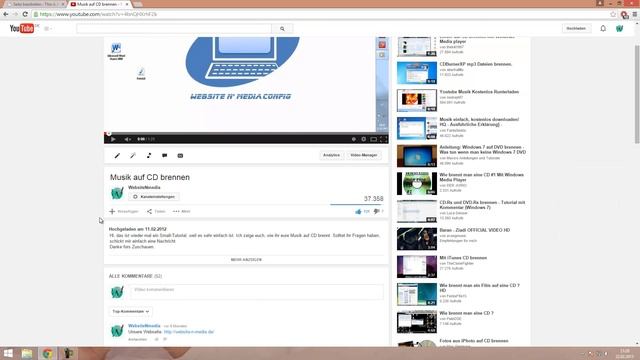Click the channel avatar beside title
This screenshot has height=360, width=640.
pos(117,193)
